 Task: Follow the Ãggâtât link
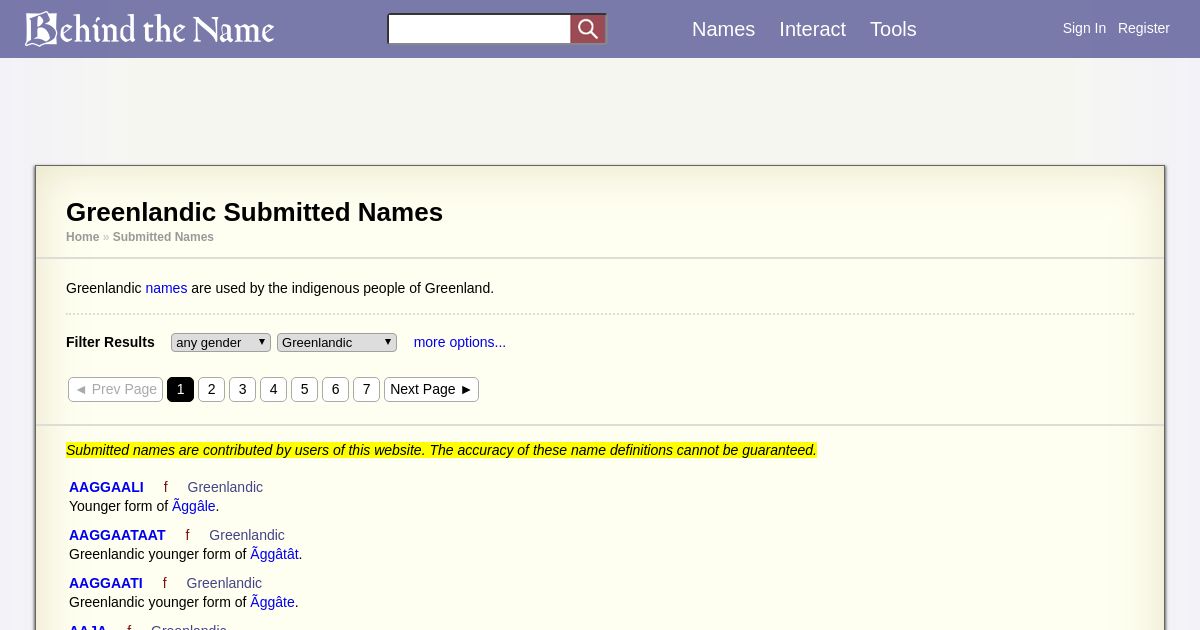pos(274,554)
